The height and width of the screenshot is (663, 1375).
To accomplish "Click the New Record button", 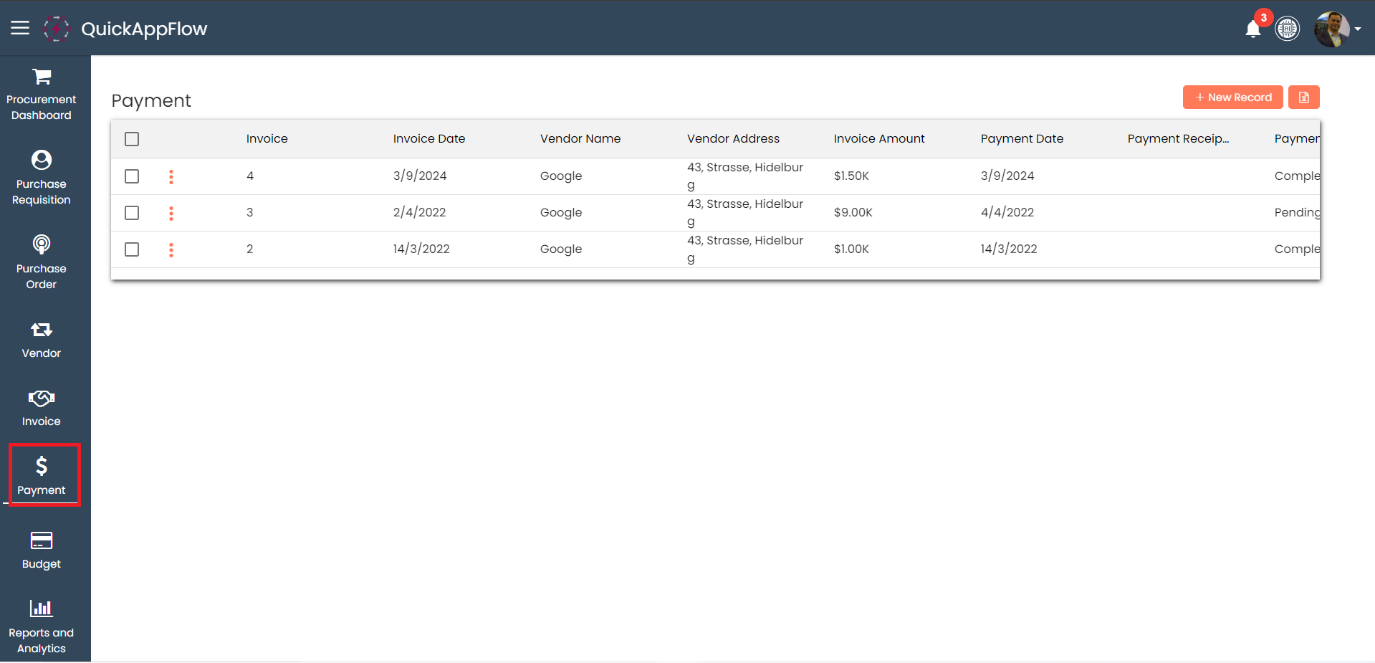I will point(1232,97).
